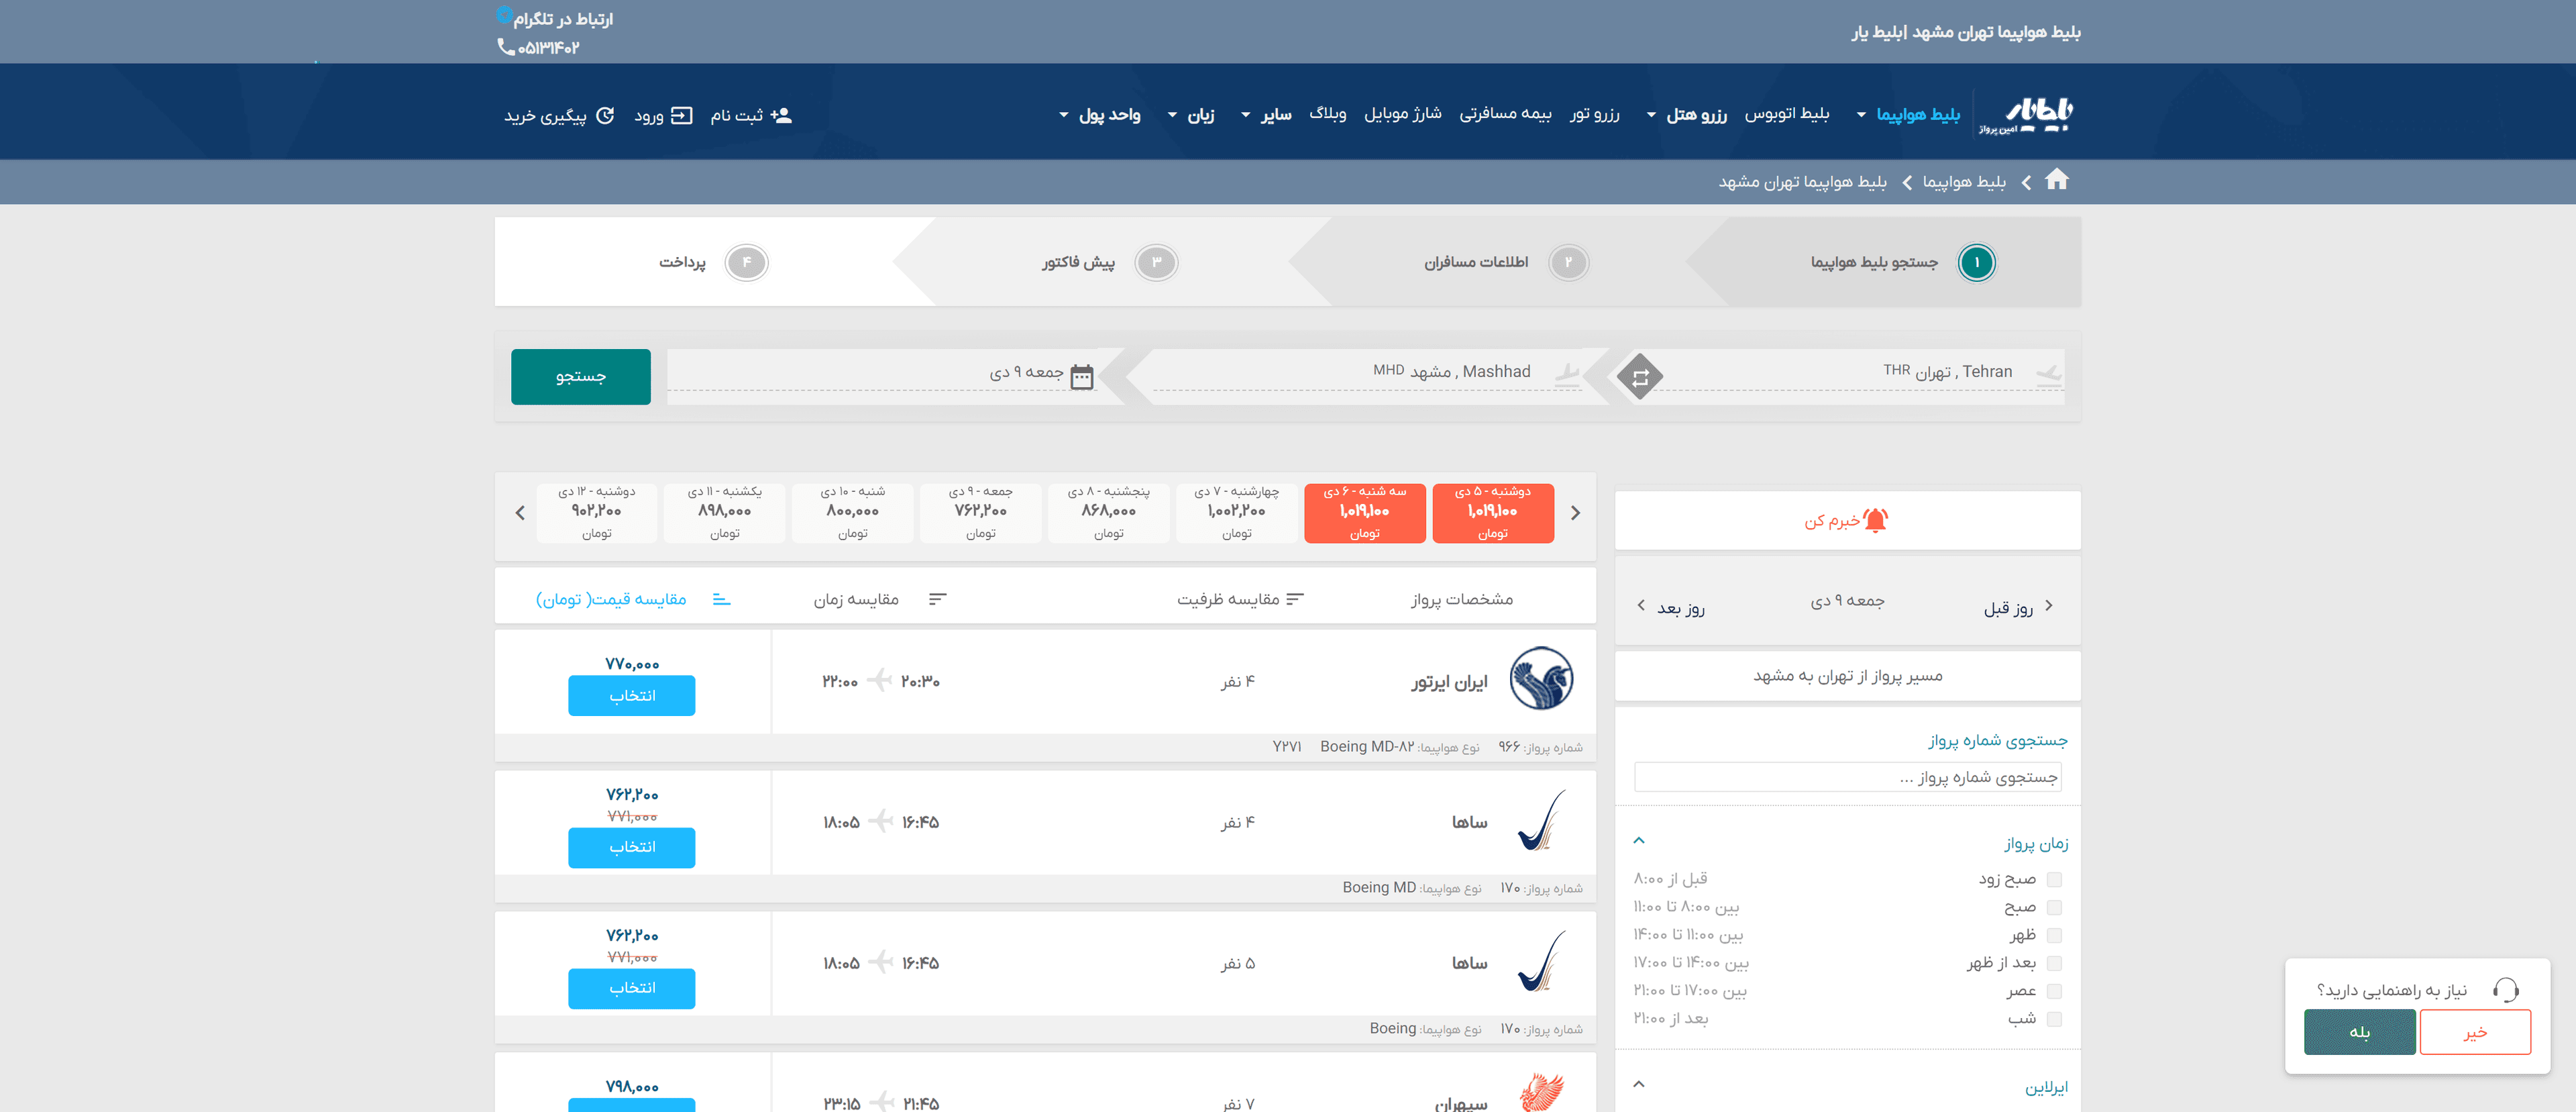Click the ورود login icon
Image resolution: width=2576 pixels, height=1112 pixels.
[681, 115]
